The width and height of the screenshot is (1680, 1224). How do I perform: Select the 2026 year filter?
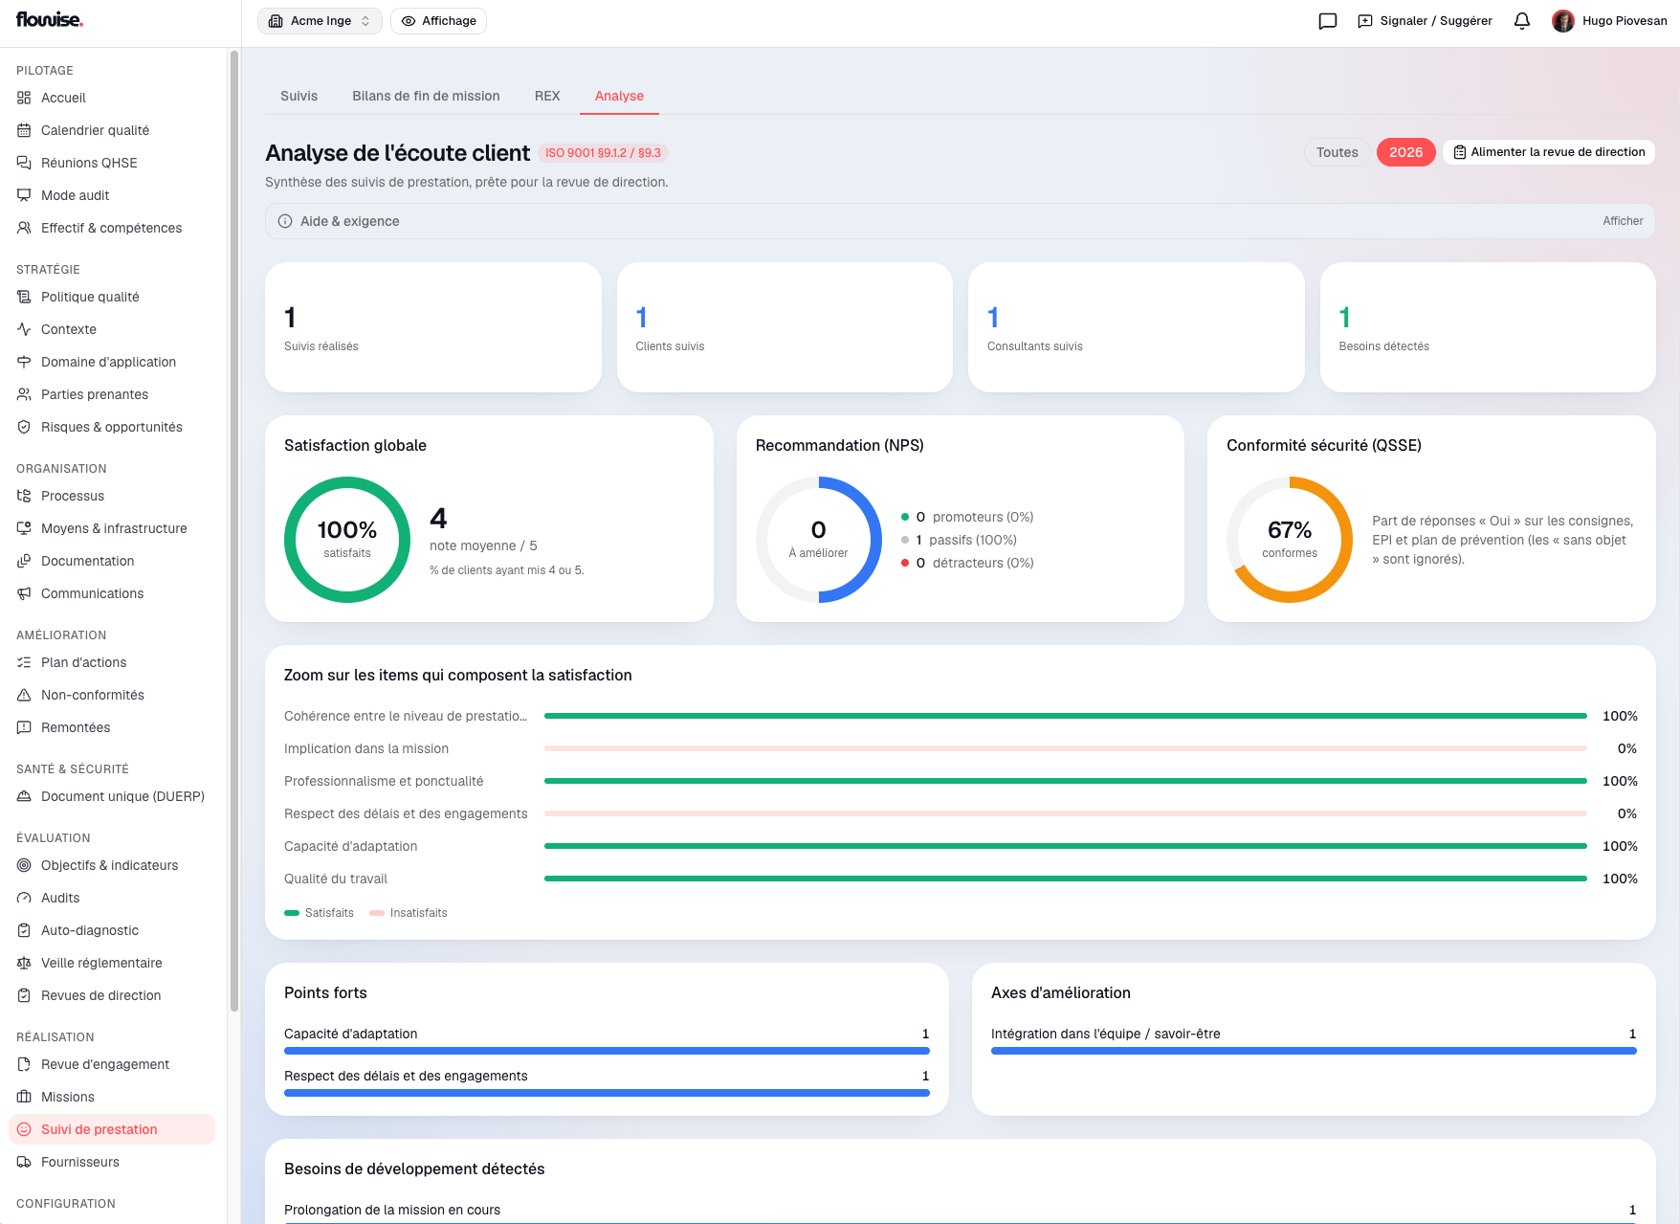point(1406,152)
